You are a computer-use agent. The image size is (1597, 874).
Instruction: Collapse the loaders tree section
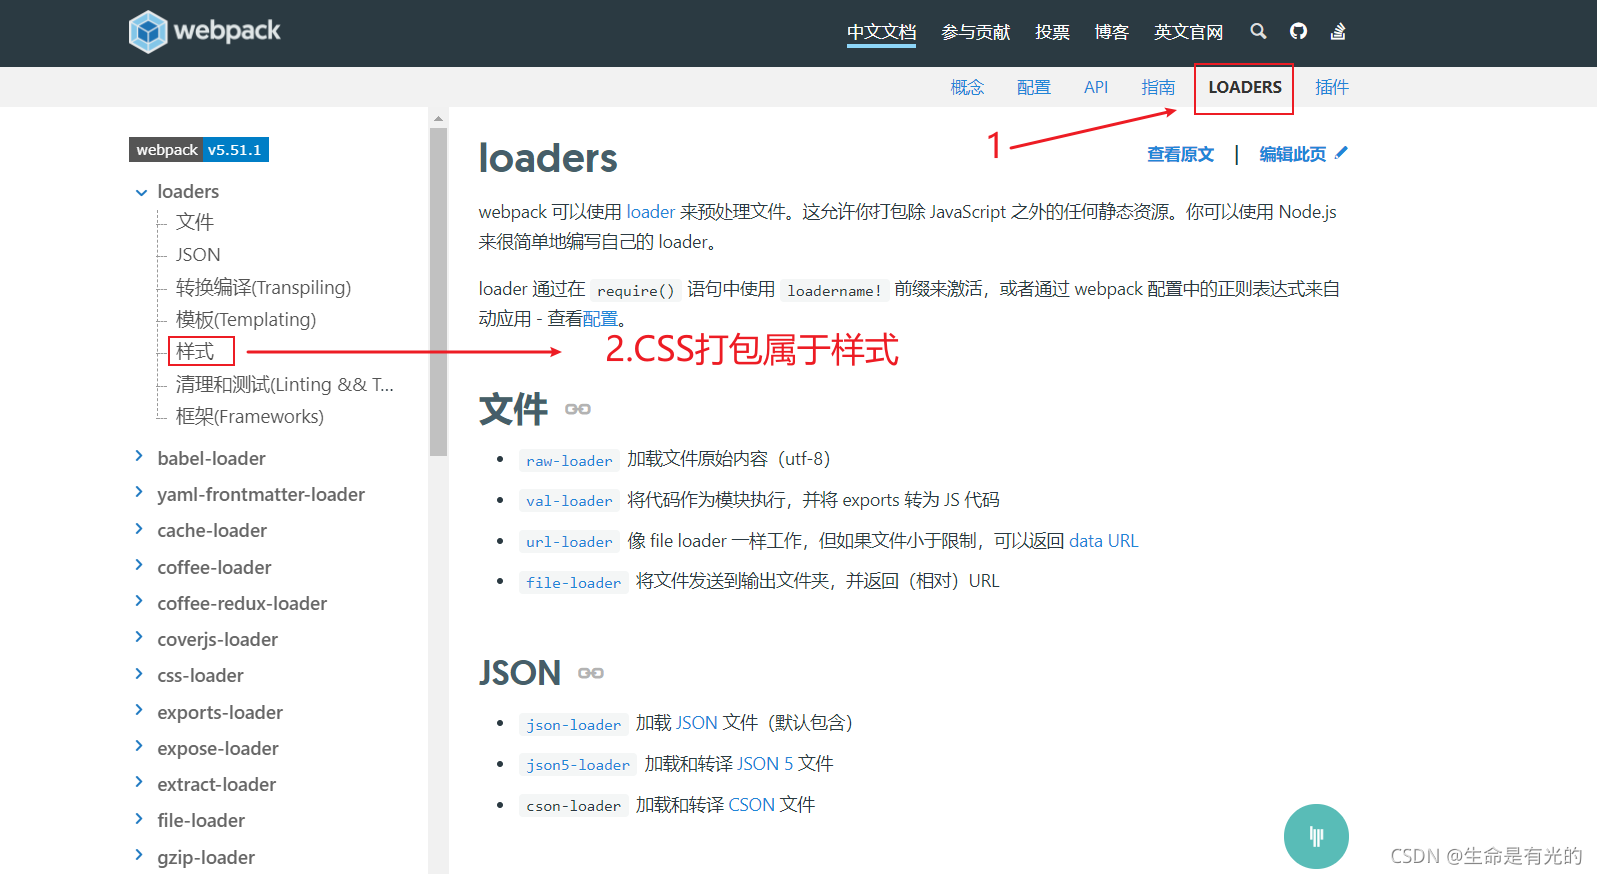141,192
